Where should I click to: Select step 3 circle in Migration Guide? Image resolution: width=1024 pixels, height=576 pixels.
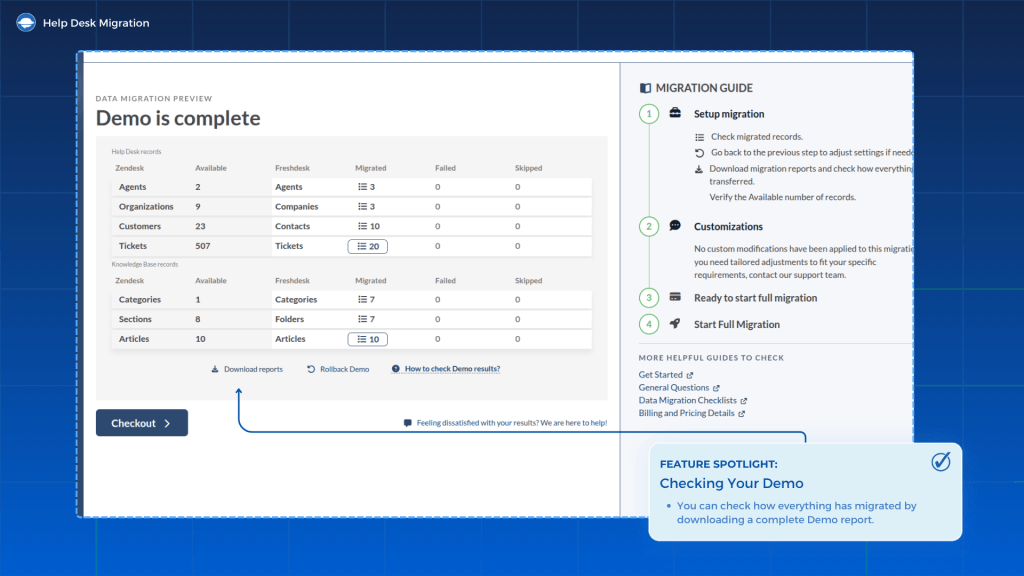(648, 298)
